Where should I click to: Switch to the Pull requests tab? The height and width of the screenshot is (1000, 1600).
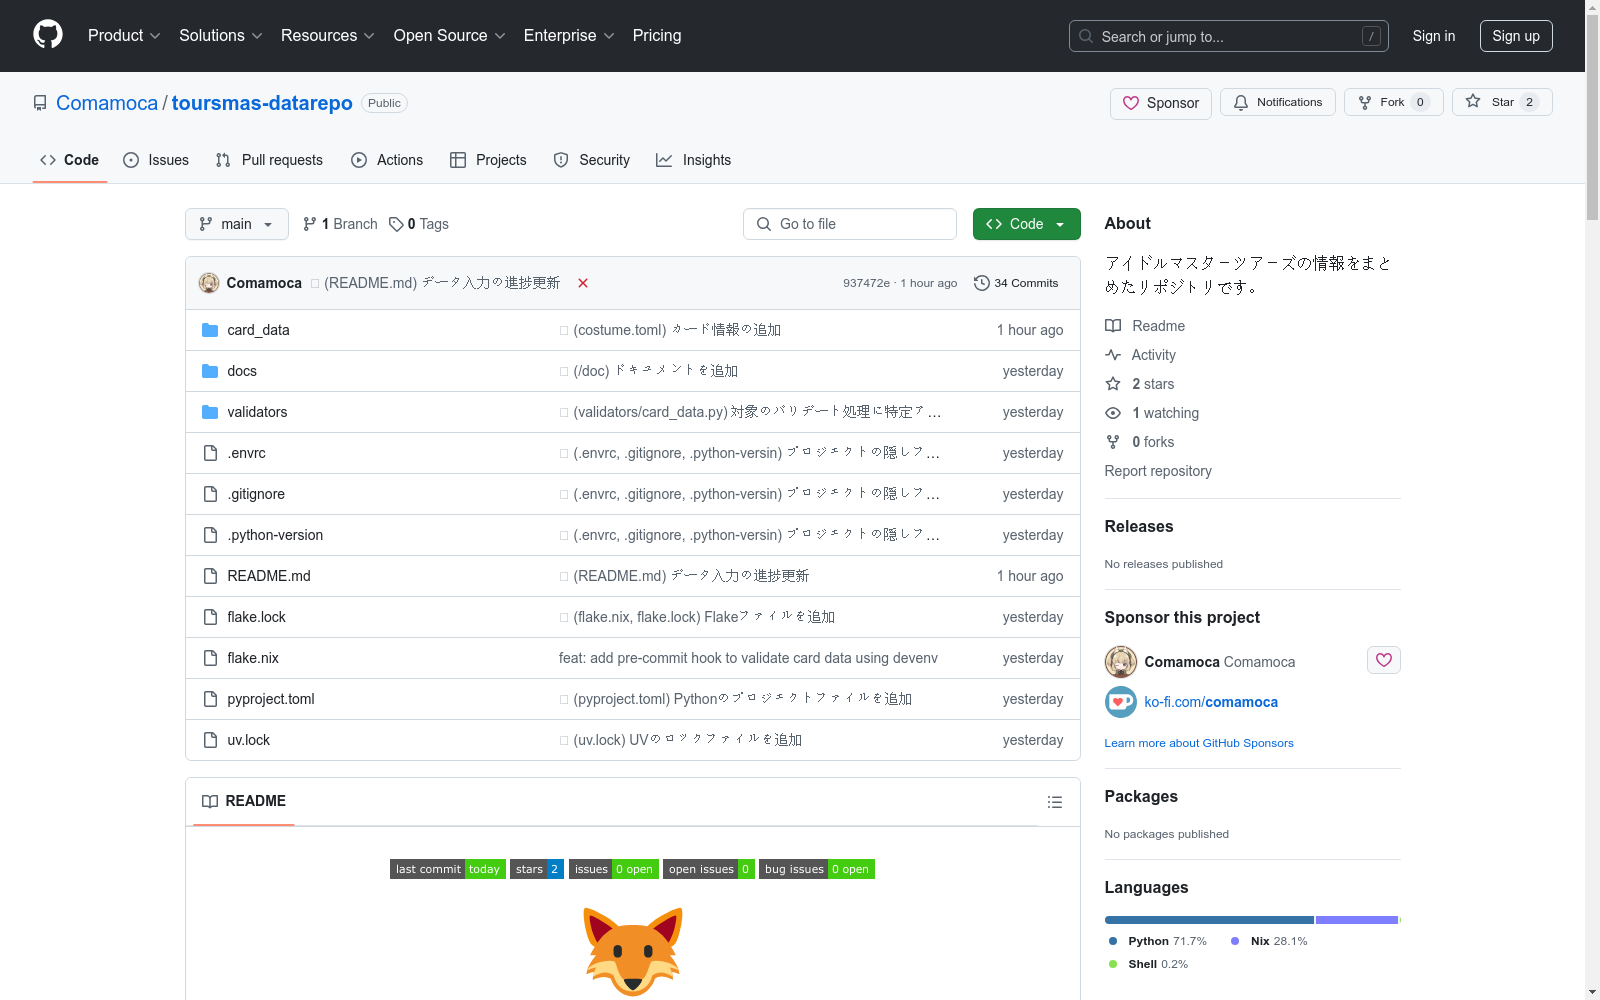(x=269, y=160)
